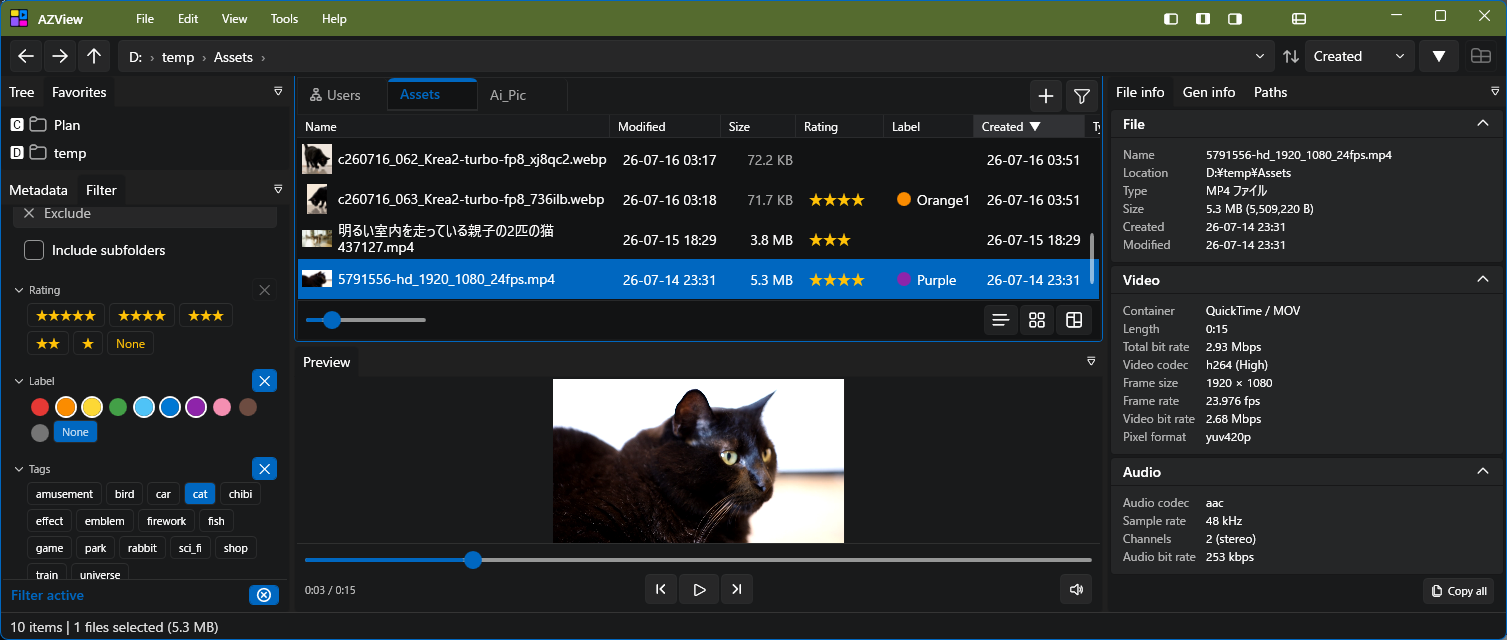Viewport: 1507px width, 640px height.
Task: Clear the Label filter
Action: click(x=264, y=381)
